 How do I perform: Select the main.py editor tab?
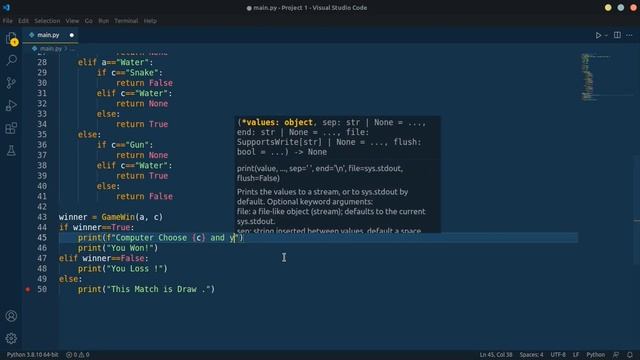[x=51, y=35]
